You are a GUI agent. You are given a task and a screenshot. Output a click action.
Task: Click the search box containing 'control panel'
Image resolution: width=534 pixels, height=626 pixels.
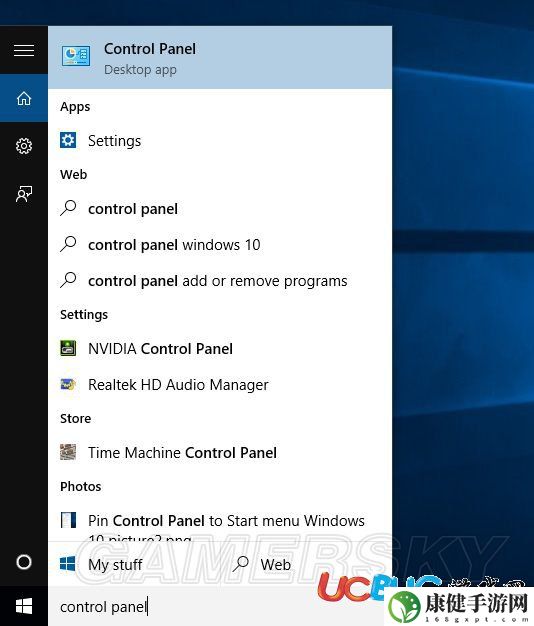216,606
